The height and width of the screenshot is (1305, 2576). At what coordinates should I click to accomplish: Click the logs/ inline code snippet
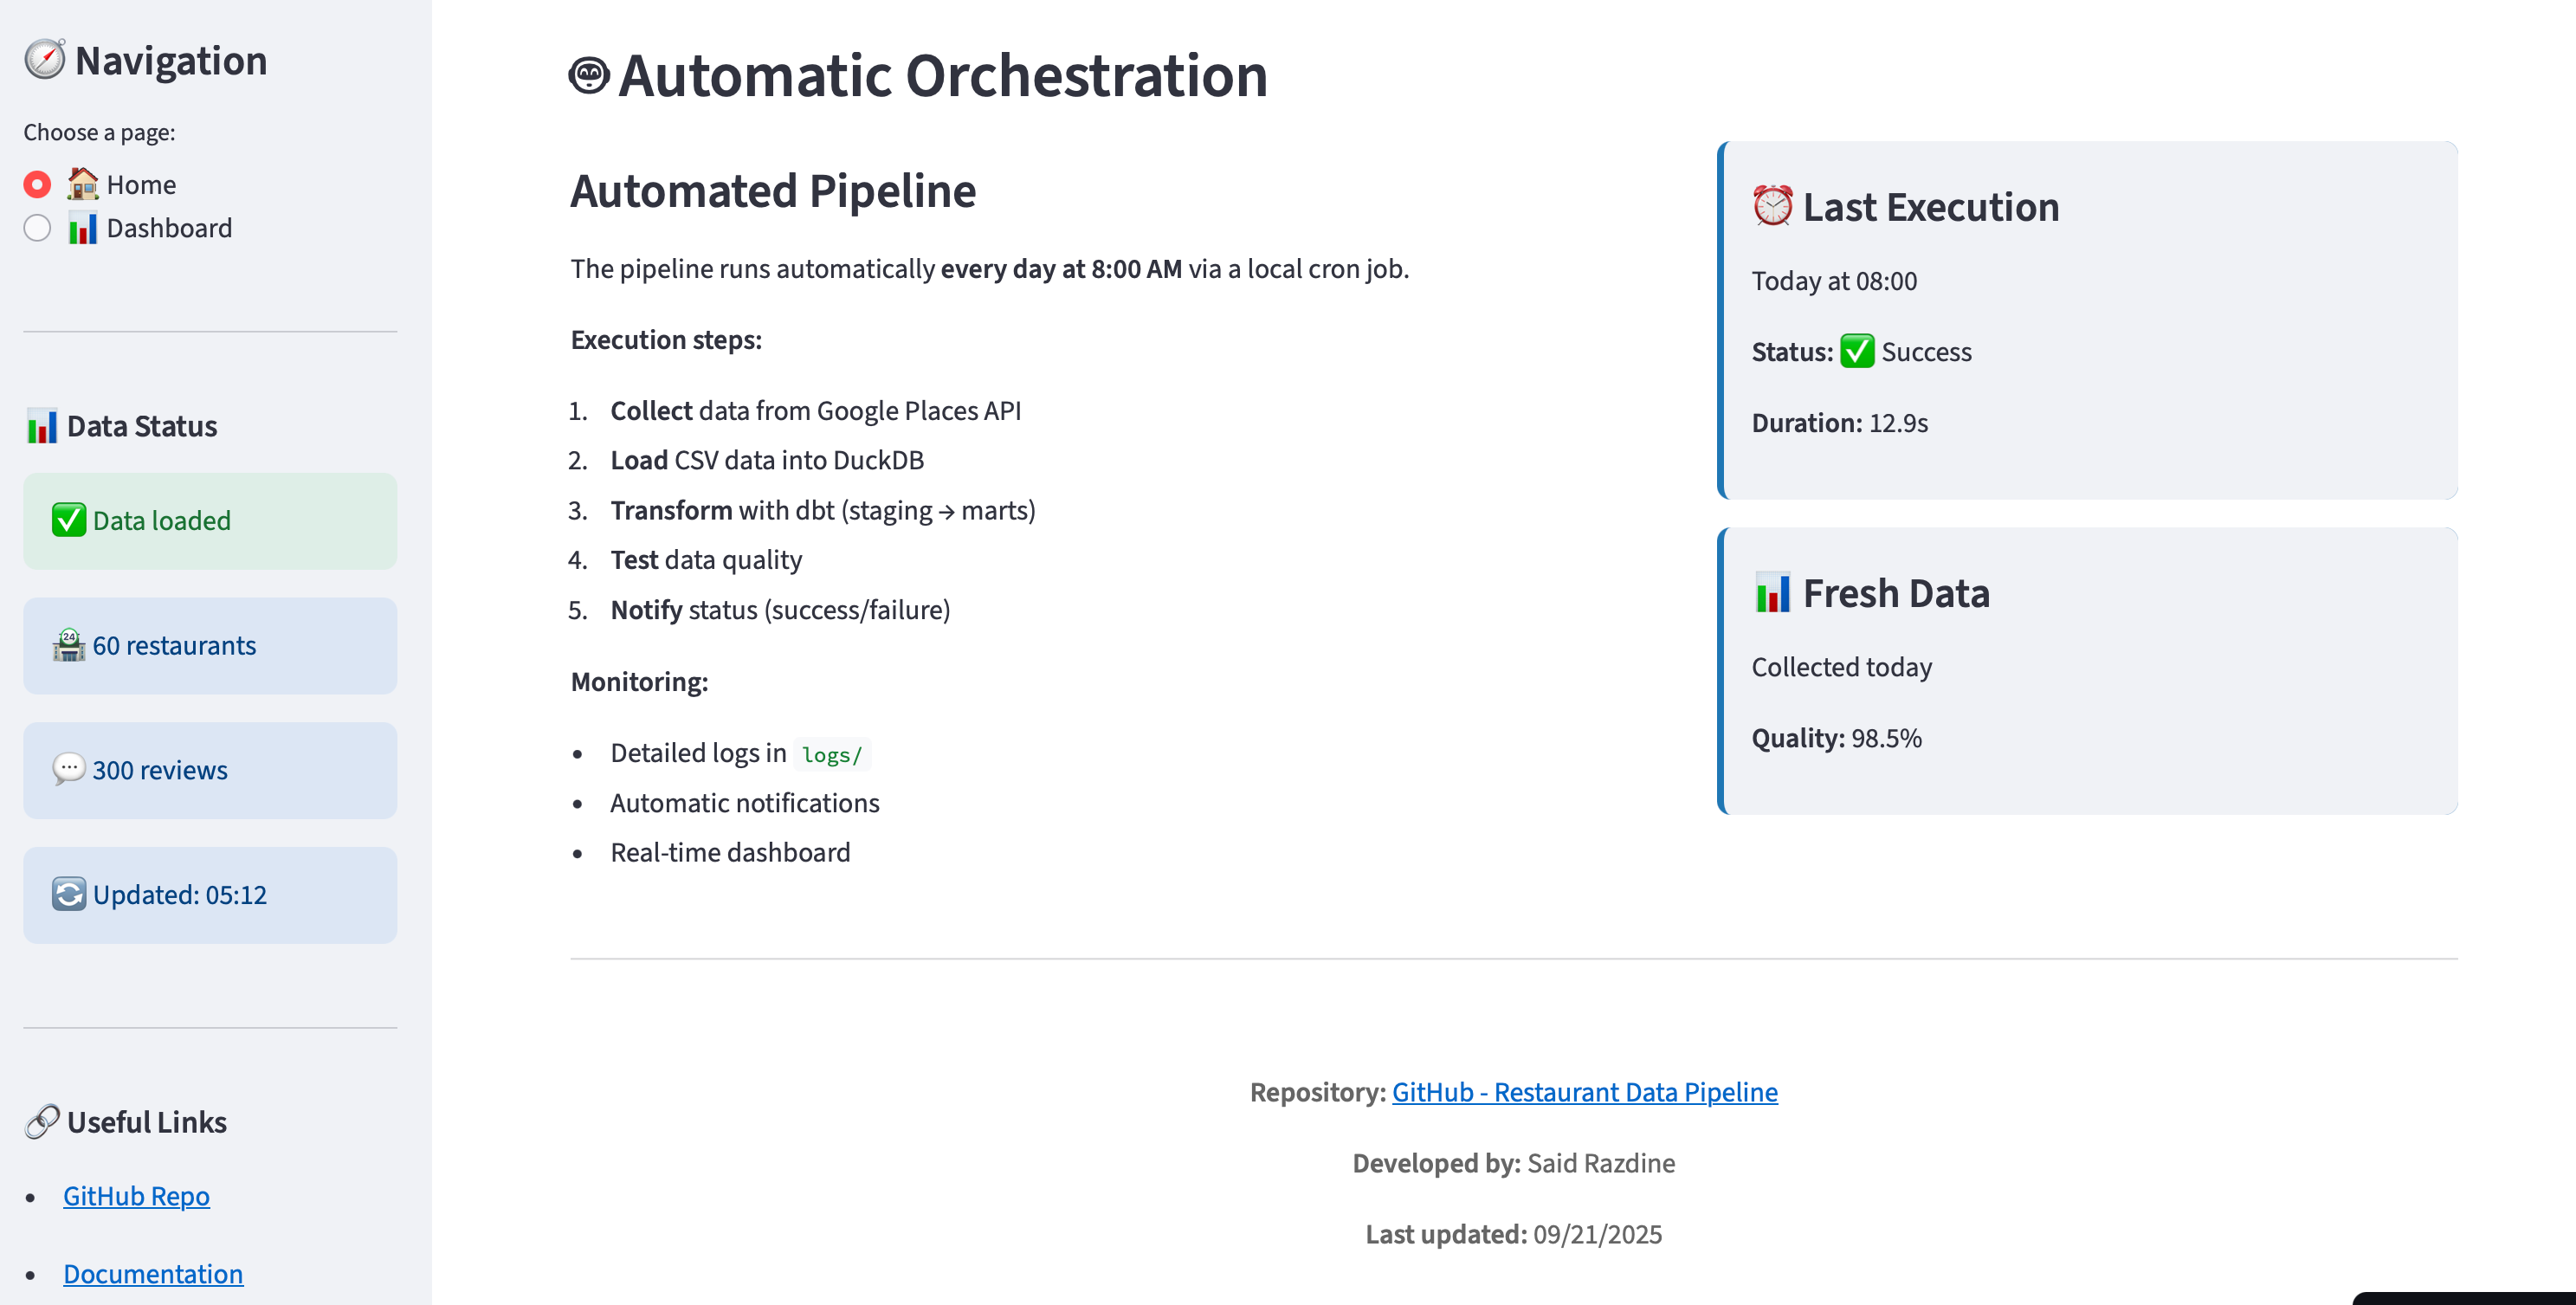tap(831, 754)
